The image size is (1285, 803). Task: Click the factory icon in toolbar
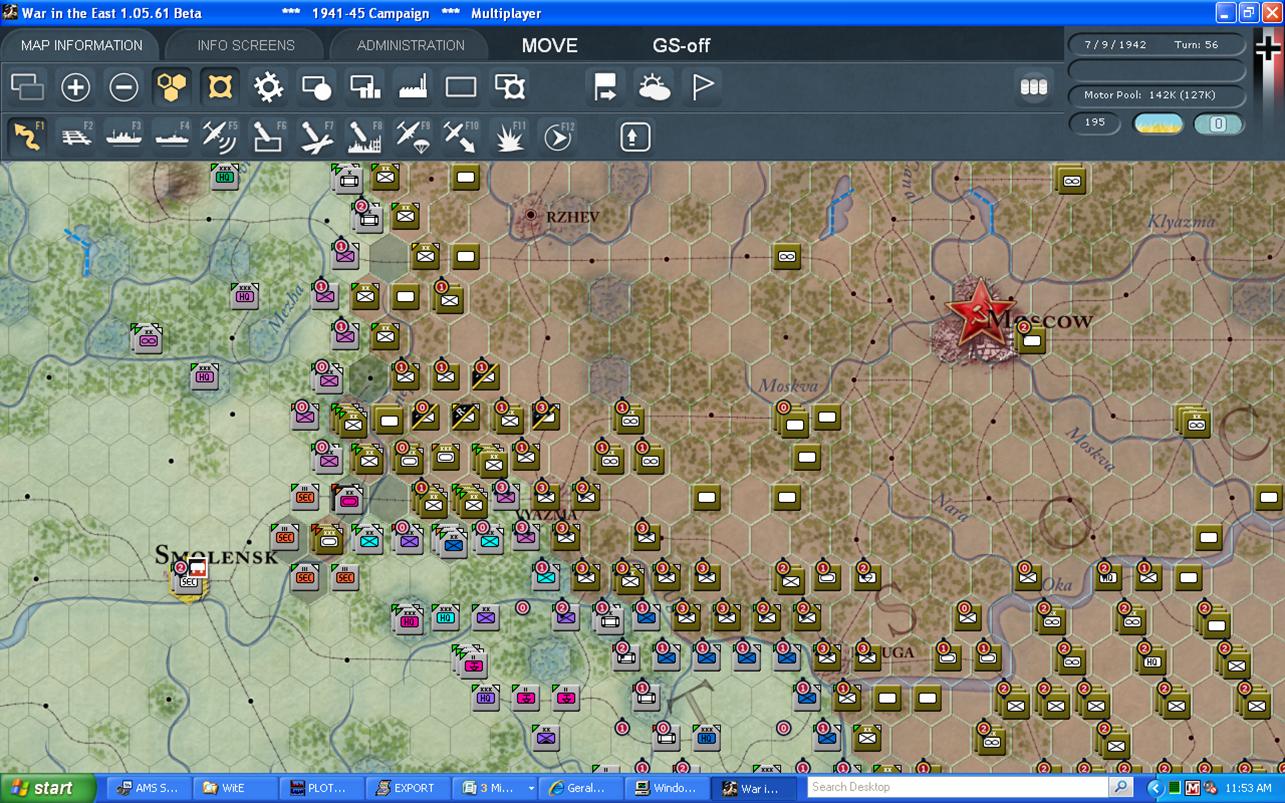tap(413, 88)
